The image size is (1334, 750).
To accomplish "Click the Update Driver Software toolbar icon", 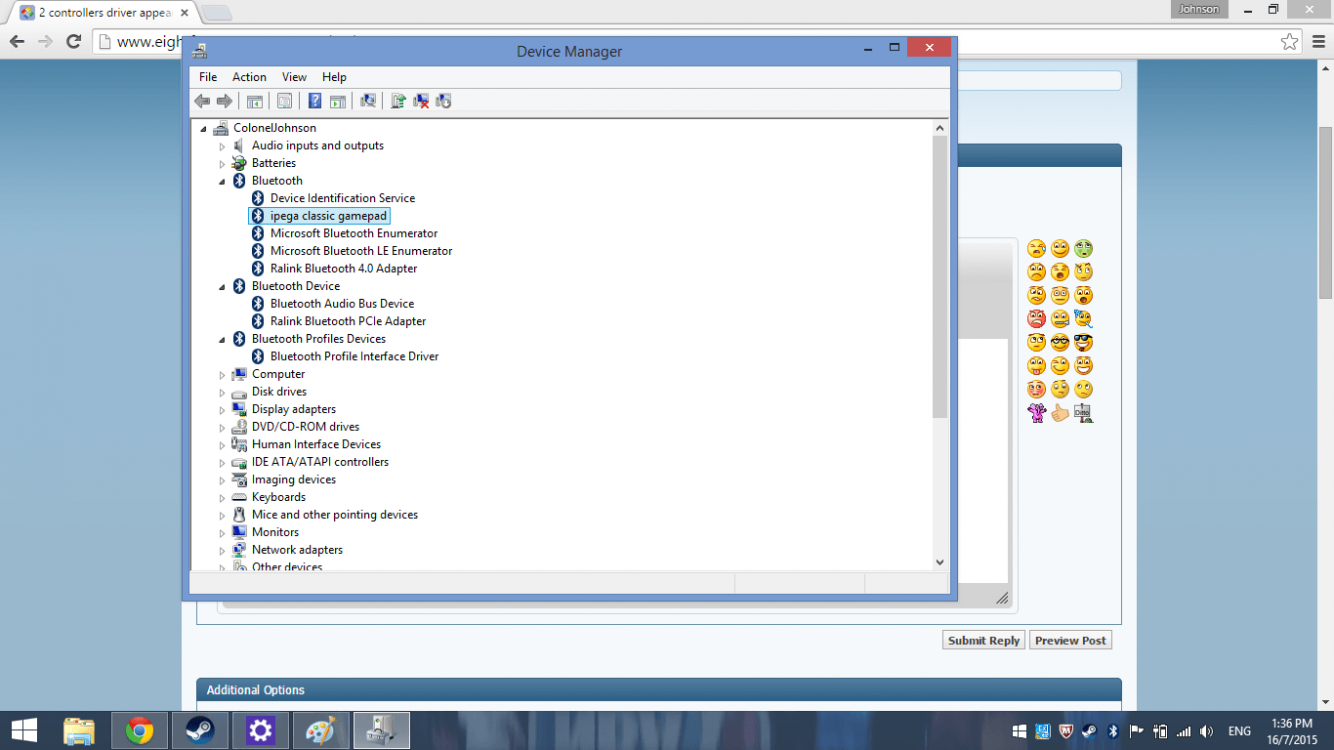I will [398, 101].
